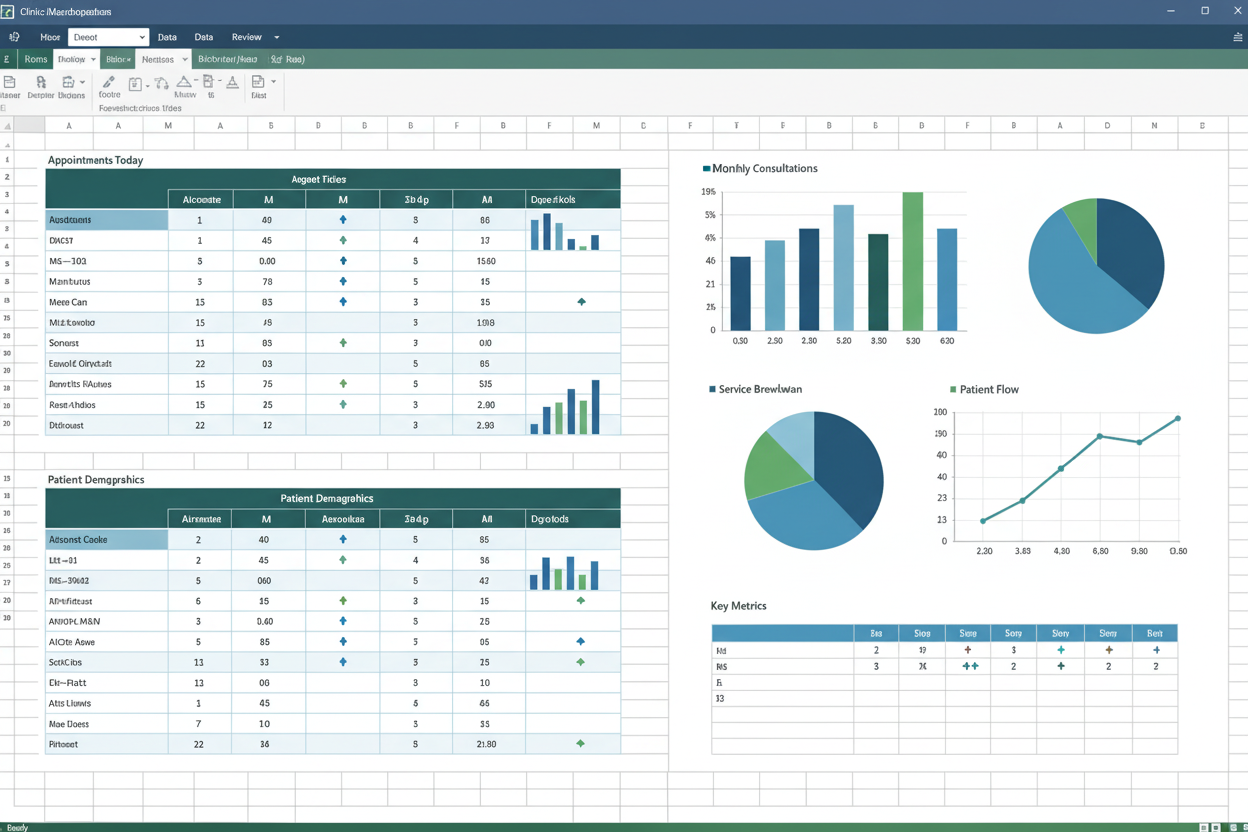Open the Deoot combo box dropdown
Screen dimensions: 1248x832
[141, 37]
